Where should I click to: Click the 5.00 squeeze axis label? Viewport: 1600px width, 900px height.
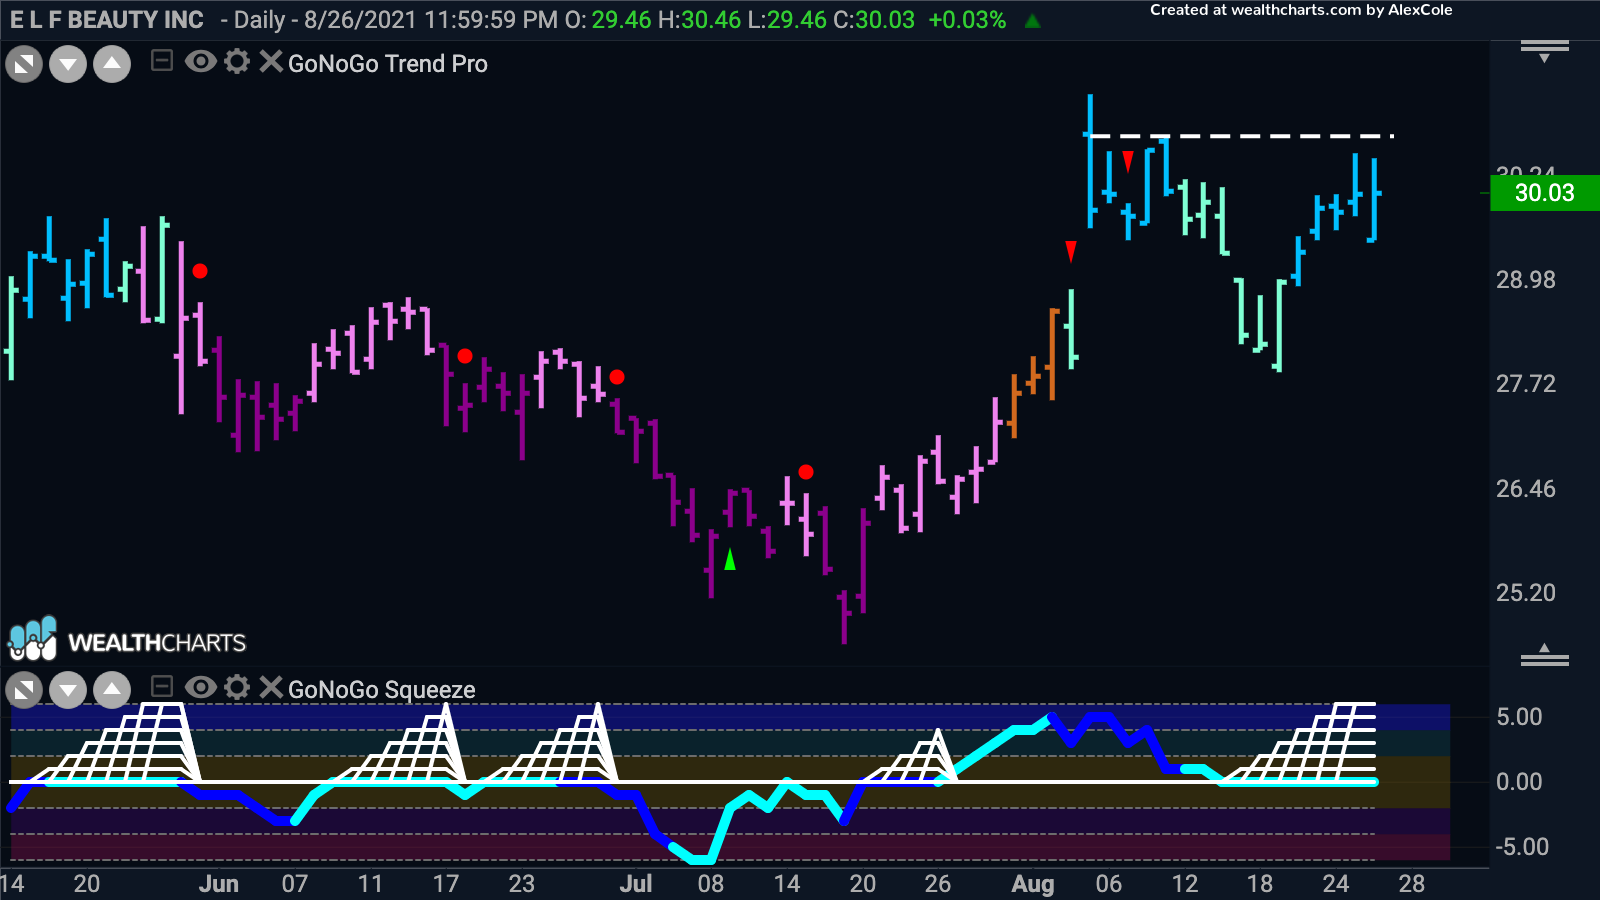coord(1519,717)
